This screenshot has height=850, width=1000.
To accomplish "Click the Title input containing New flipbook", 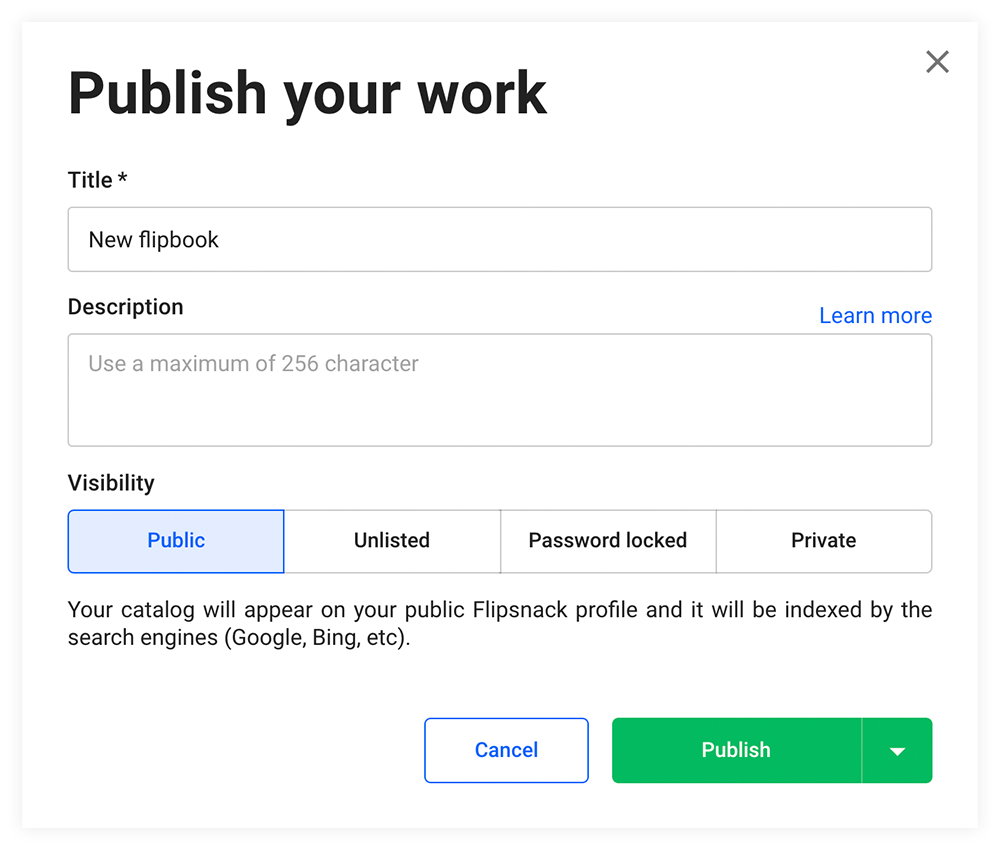I will pyautogui.click(x=500, y=239).
